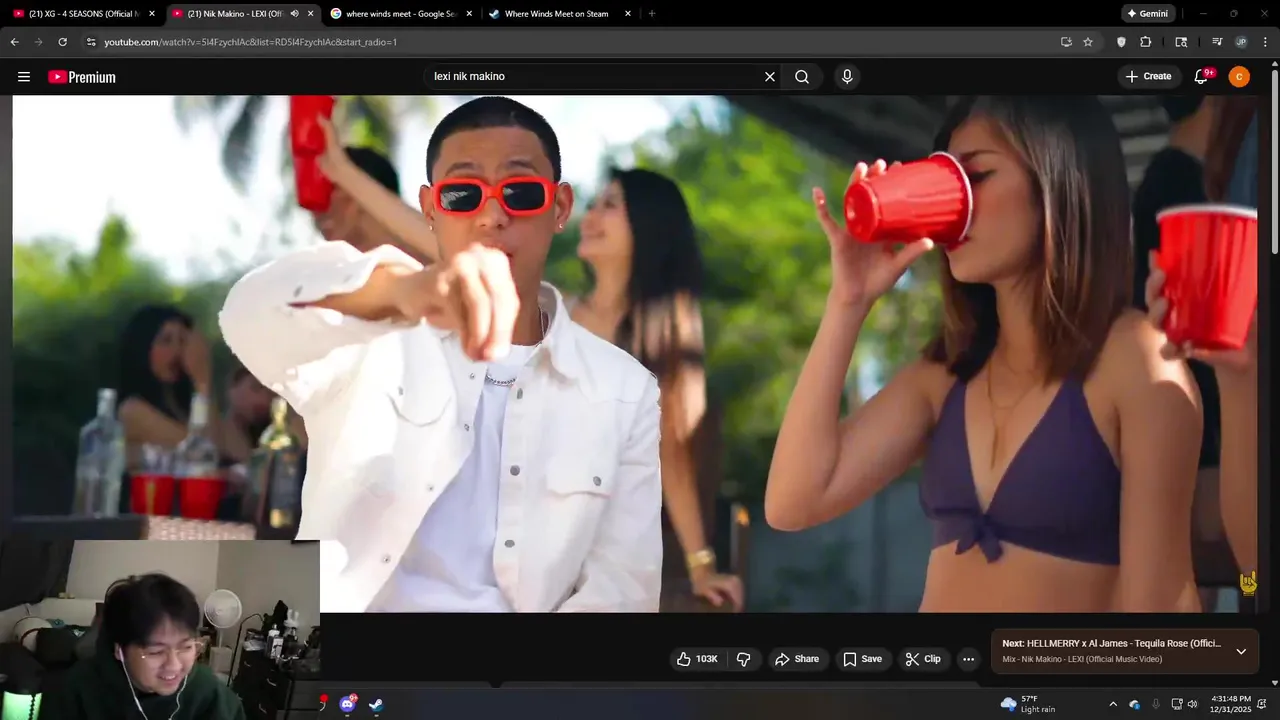Share this video
The image size is (1280, 720).
tap(797, 659)
